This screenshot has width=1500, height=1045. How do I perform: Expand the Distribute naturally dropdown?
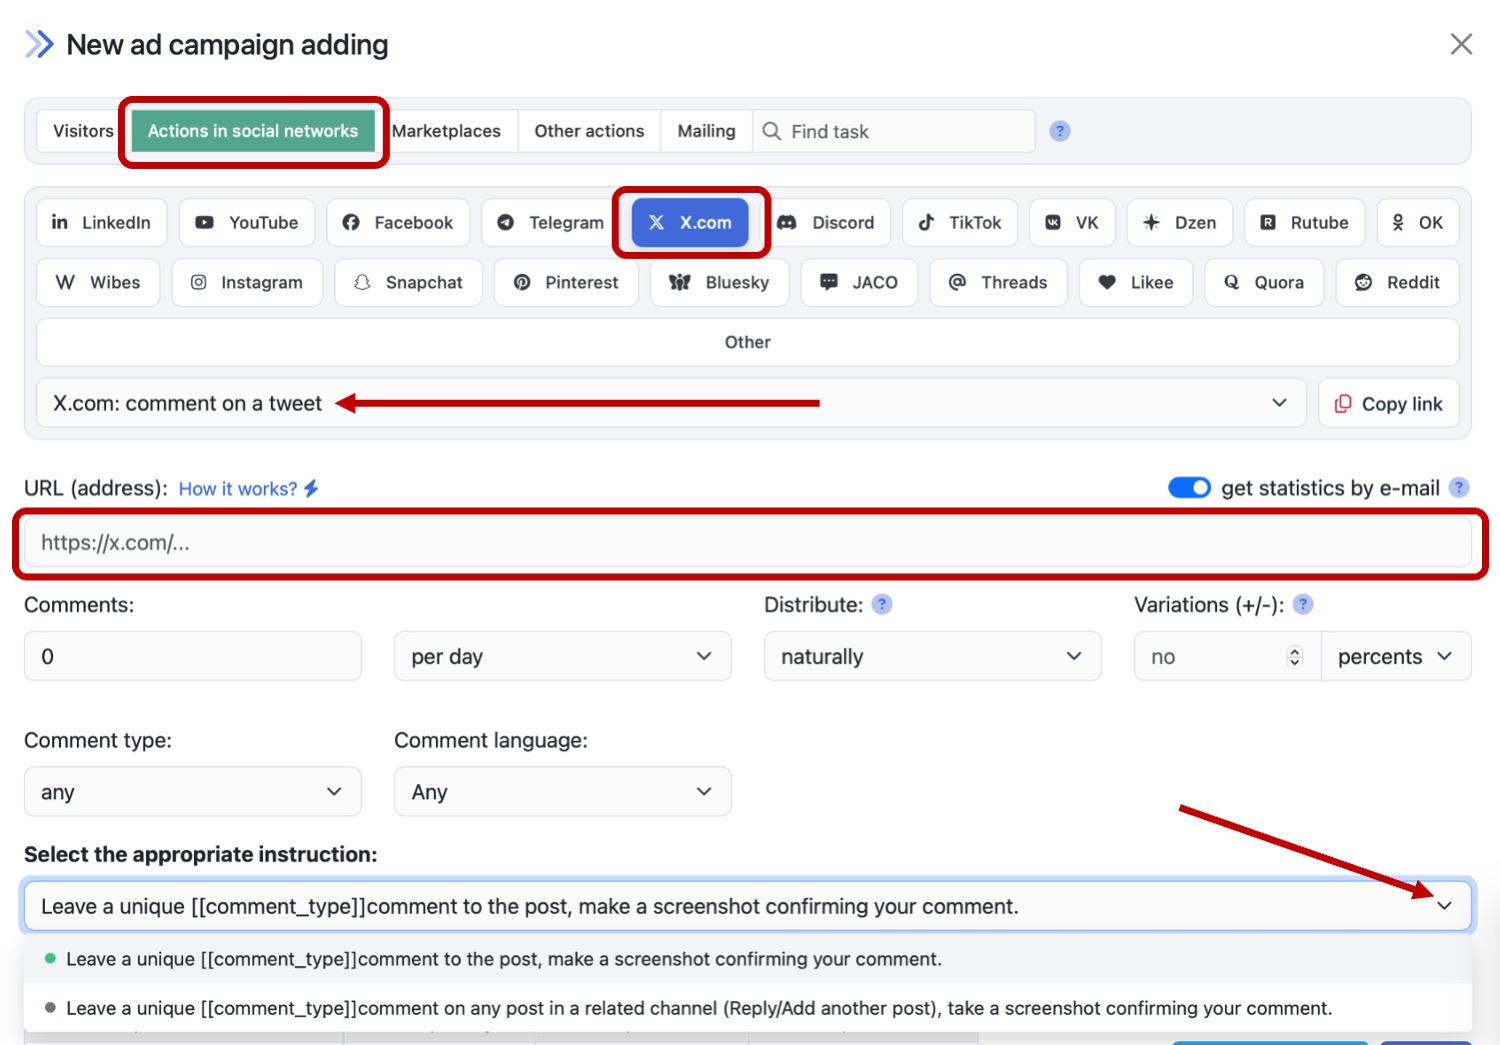pyautogui.click(x=932, y=656)
